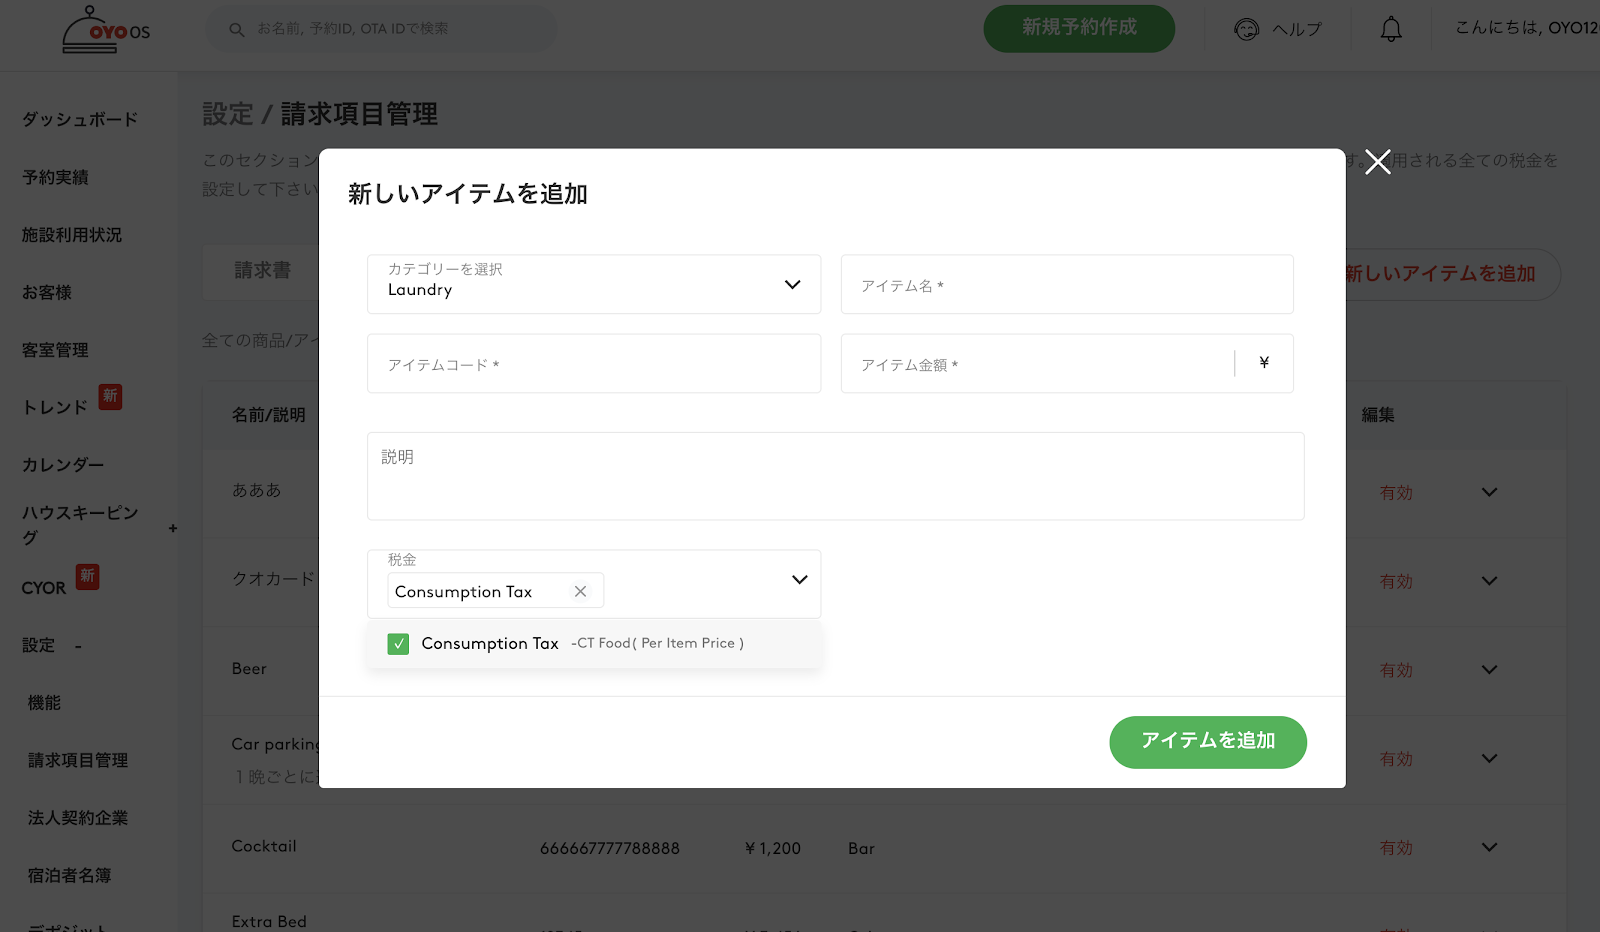Screen dimensions: 1600x932
Task: Click the search magnifier icon
Action: tap(237, 30)
